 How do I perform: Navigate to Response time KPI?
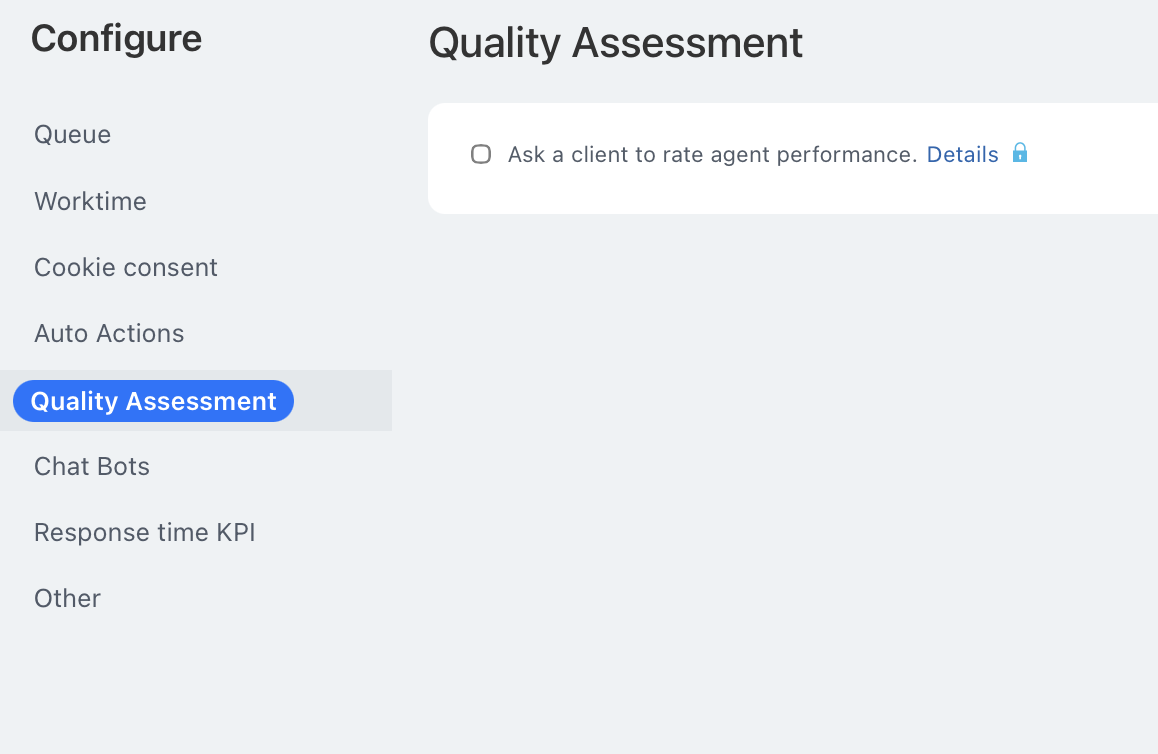(145, 532)
